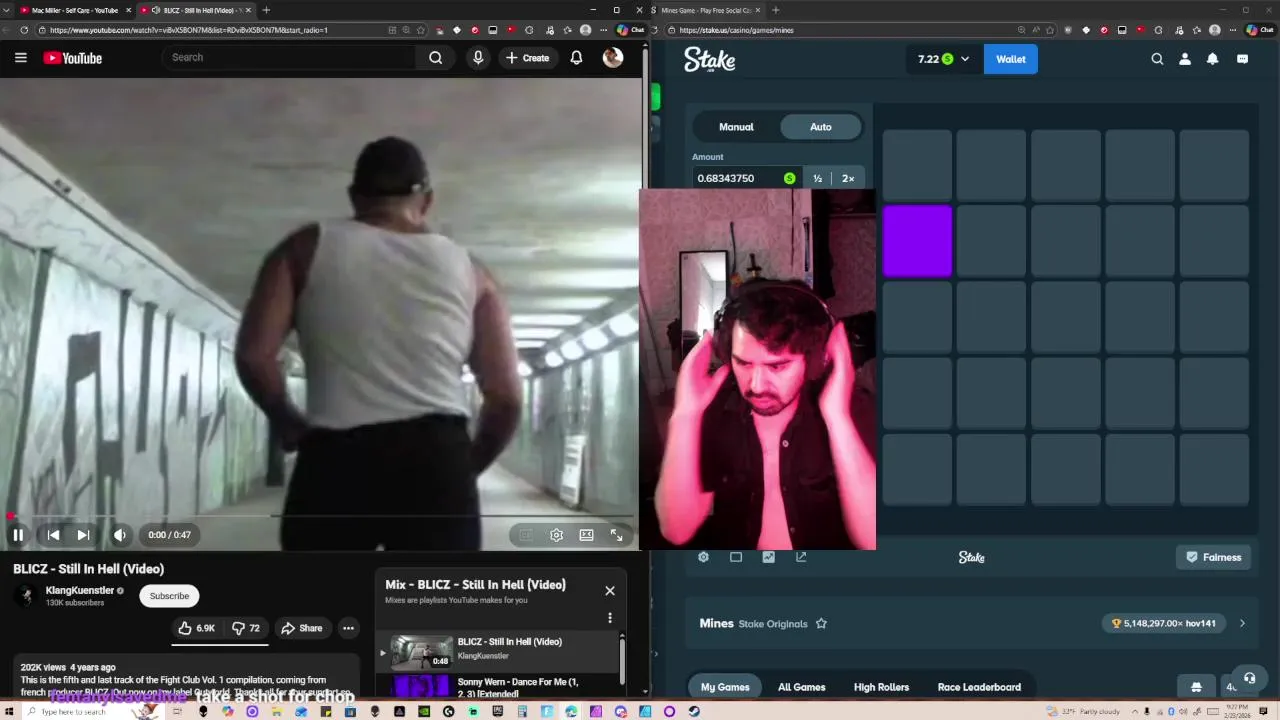
Task: Open the KlangKuenstler channel name link
Action: point(80,590)
